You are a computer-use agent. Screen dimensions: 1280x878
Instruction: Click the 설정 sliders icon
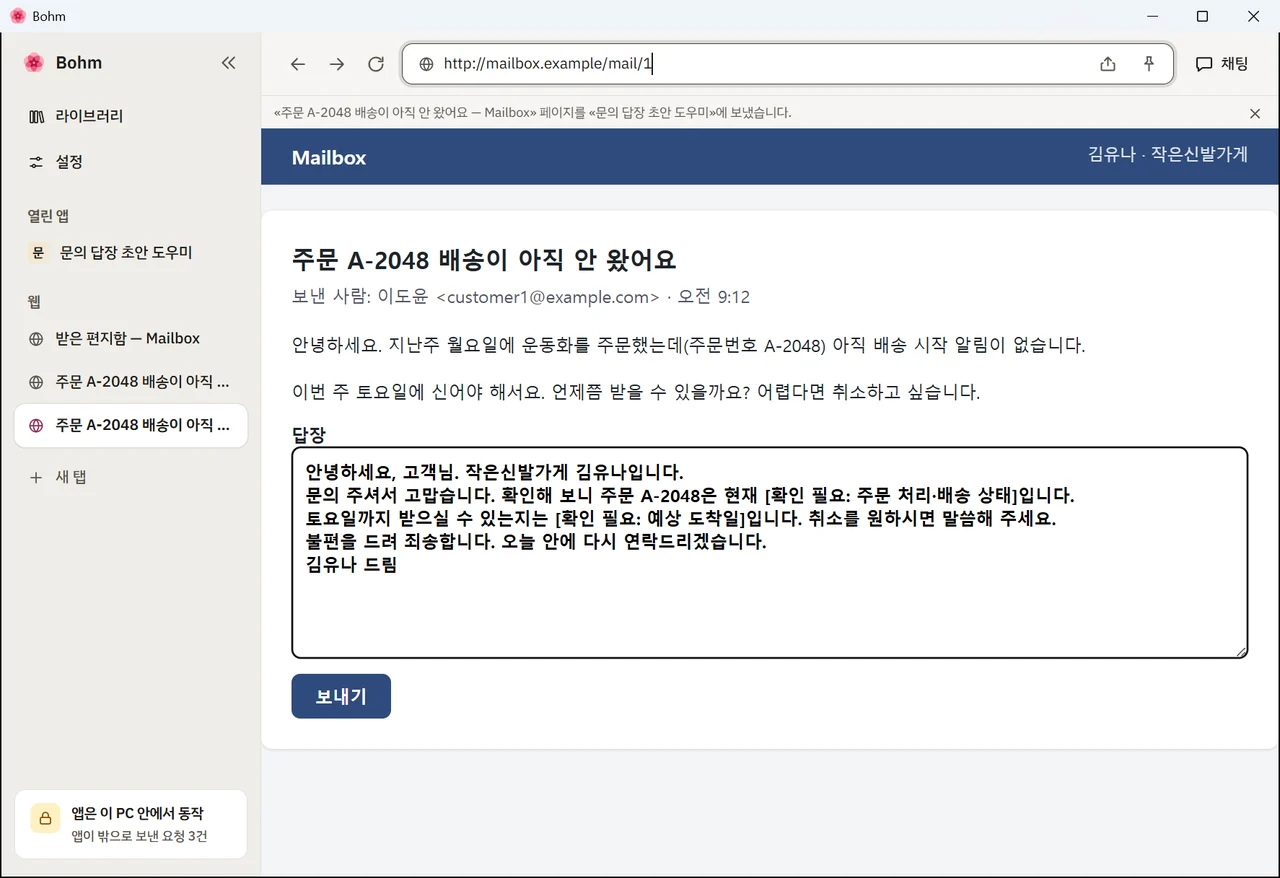37,162
